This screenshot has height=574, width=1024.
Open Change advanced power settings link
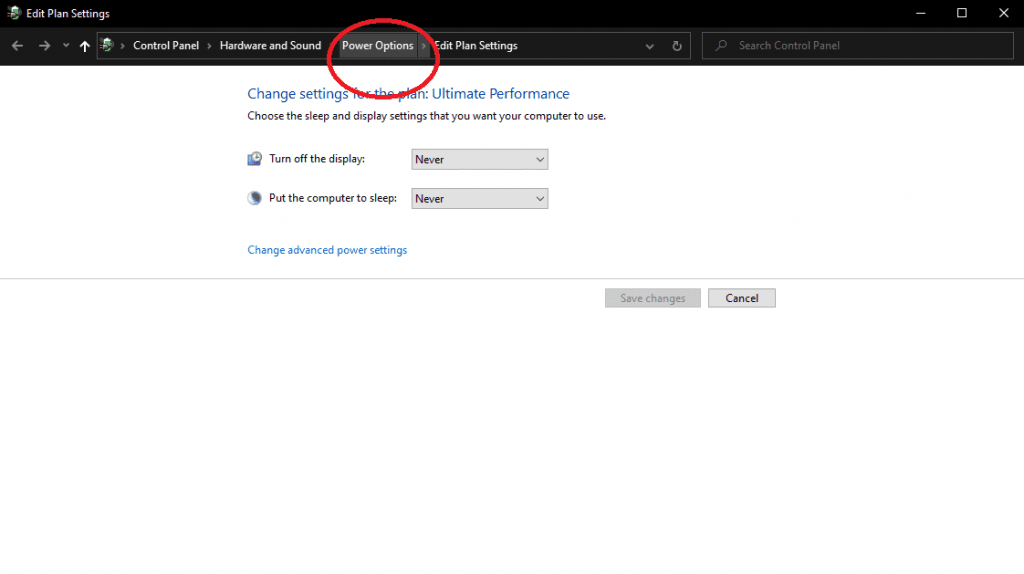pos(327,250)
